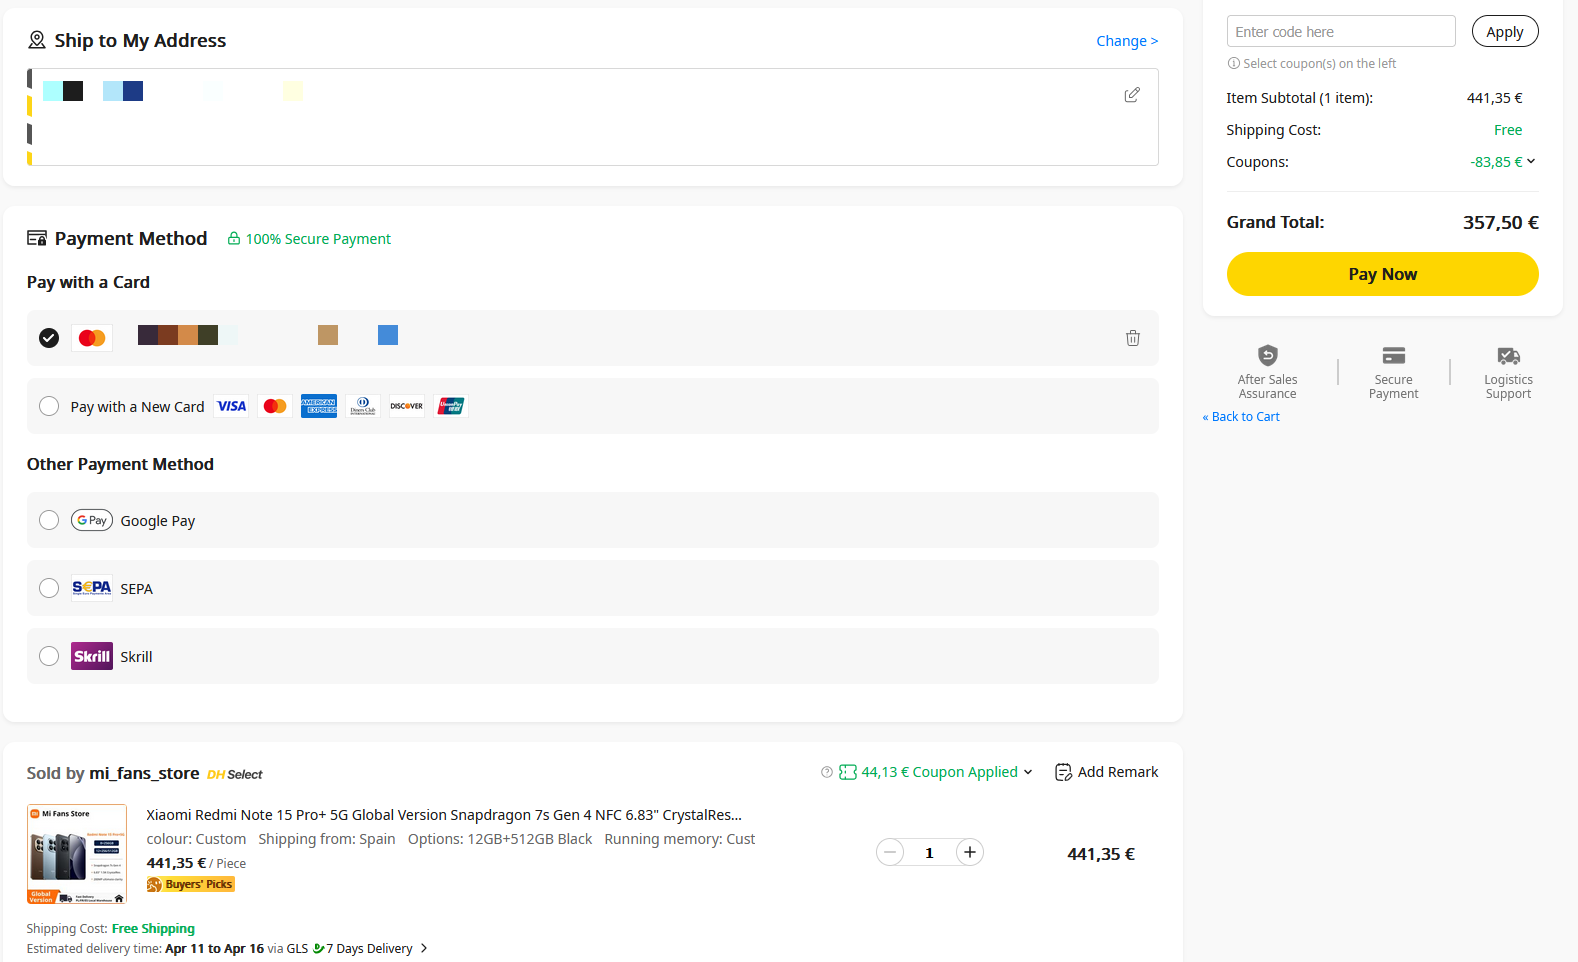Click the UnionPay card logo
The width and height of the screenshot is (1578, 962).
(451, 406)
